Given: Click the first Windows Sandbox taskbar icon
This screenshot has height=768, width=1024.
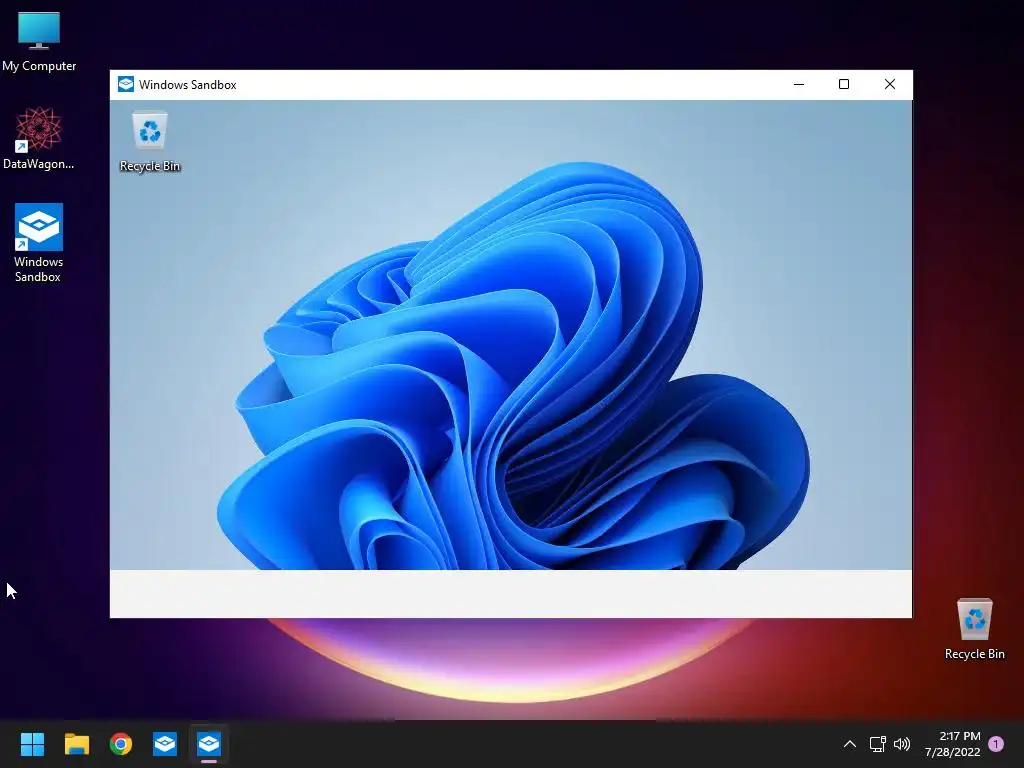Looking at the screenshot, I should coord(165,743).
